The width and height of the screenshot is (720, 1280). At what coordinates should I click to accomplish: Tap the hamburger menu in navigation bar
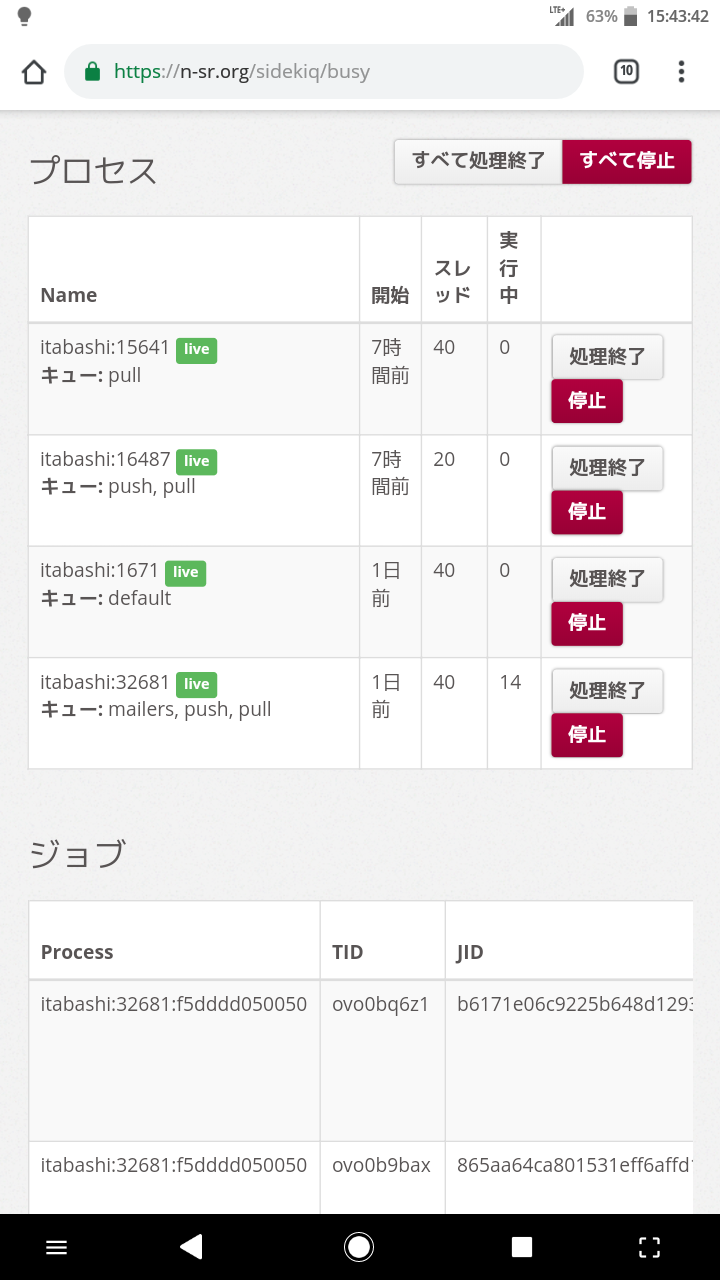[57, 1246]
